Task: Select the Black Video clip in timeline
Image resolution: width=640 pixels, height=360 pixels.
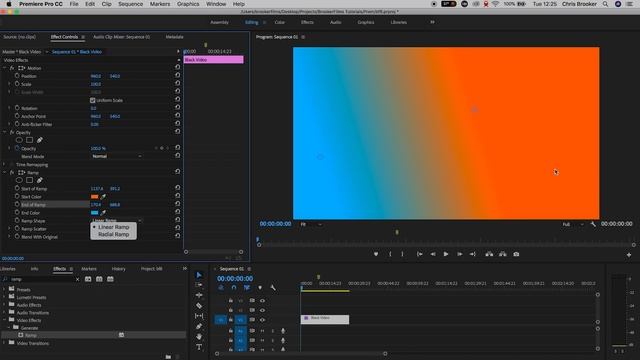Action: (x=325, y=319)
